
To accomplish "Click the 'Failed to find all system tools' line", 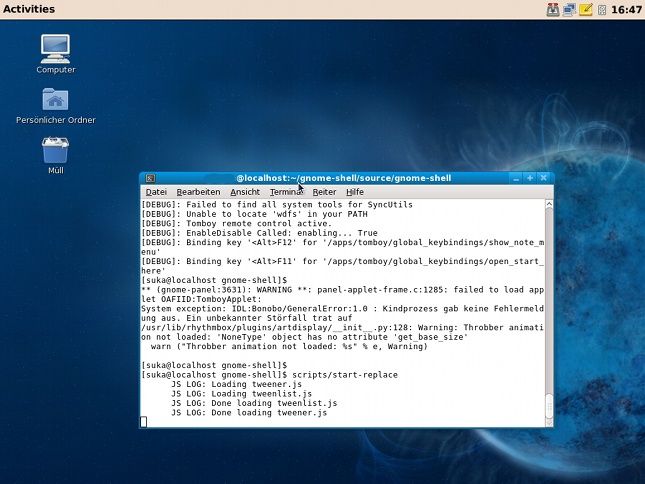I will click(x=277, y=204).
